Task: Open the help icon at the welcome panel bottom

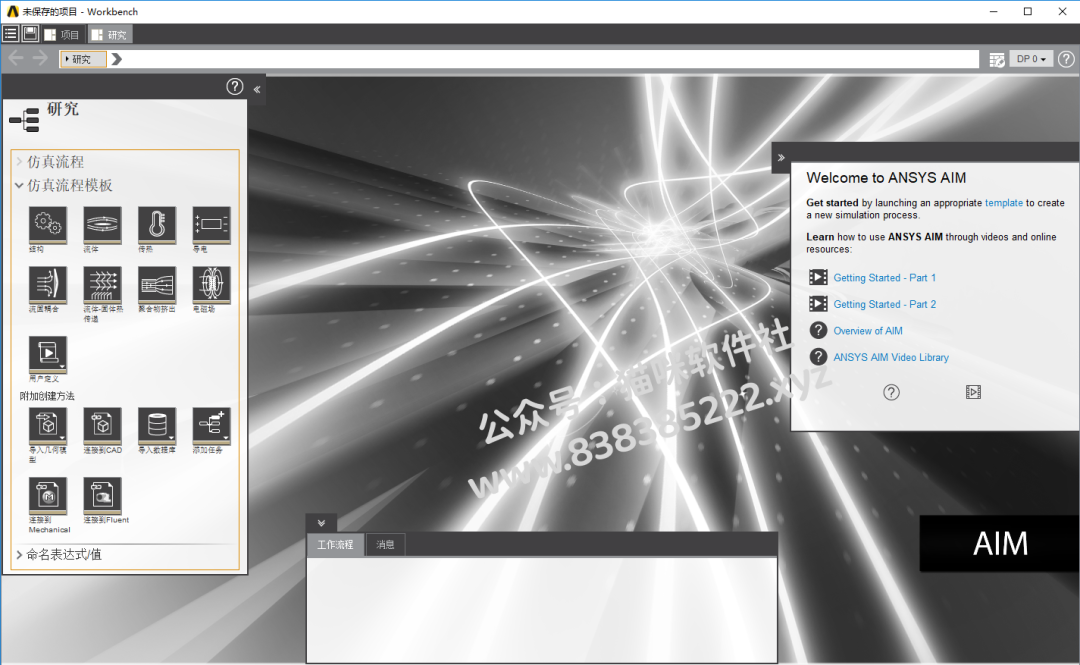Action: 891,392
